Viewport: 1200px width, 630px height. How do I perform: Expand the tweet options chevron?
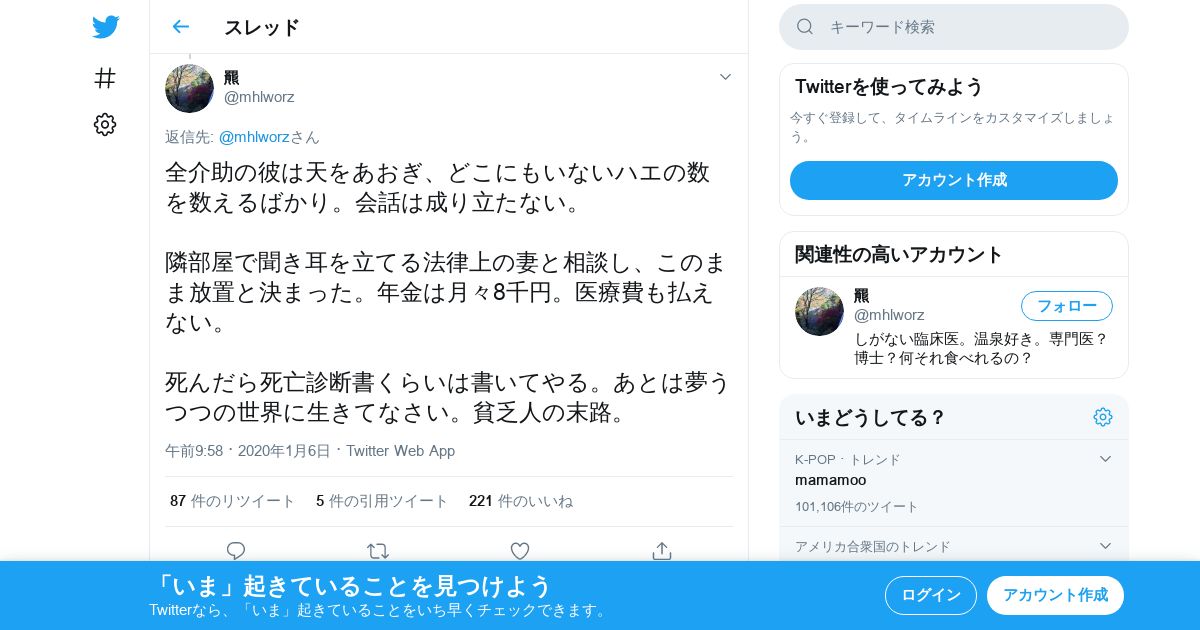[x=725, y=77]
